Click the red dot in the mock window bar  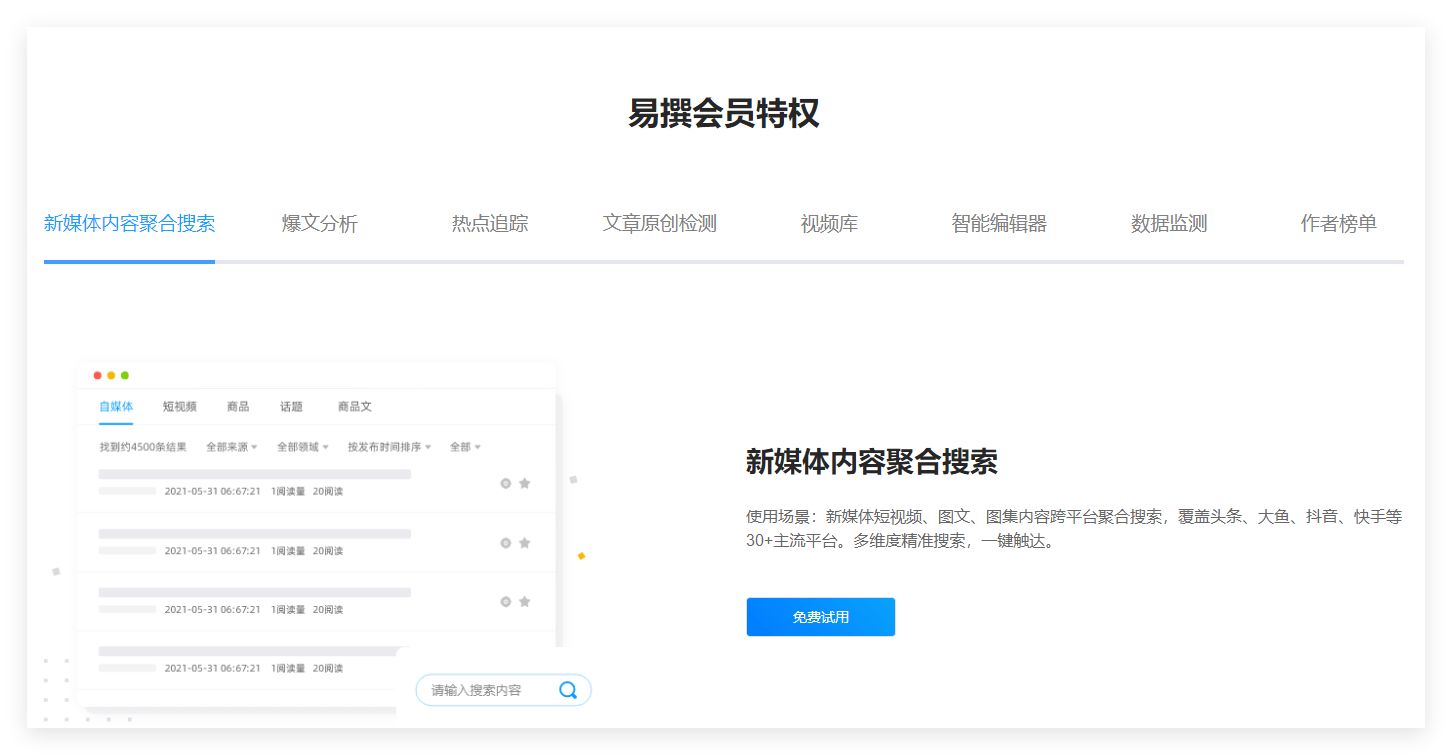click(x=98, y=375)
